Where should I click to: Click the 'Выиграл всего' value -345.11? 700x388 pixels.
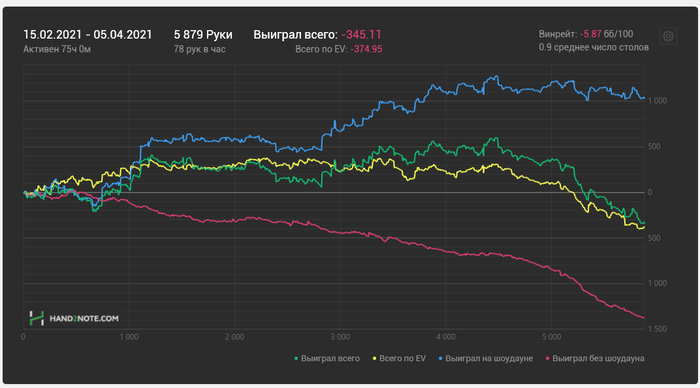[x=361, y=35]
